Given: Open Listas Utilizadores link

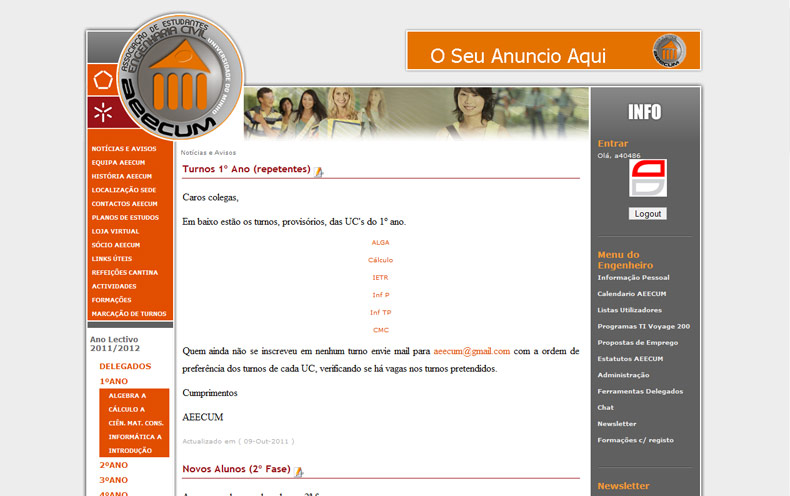Looking at the screenshot, I should point(630,310).
